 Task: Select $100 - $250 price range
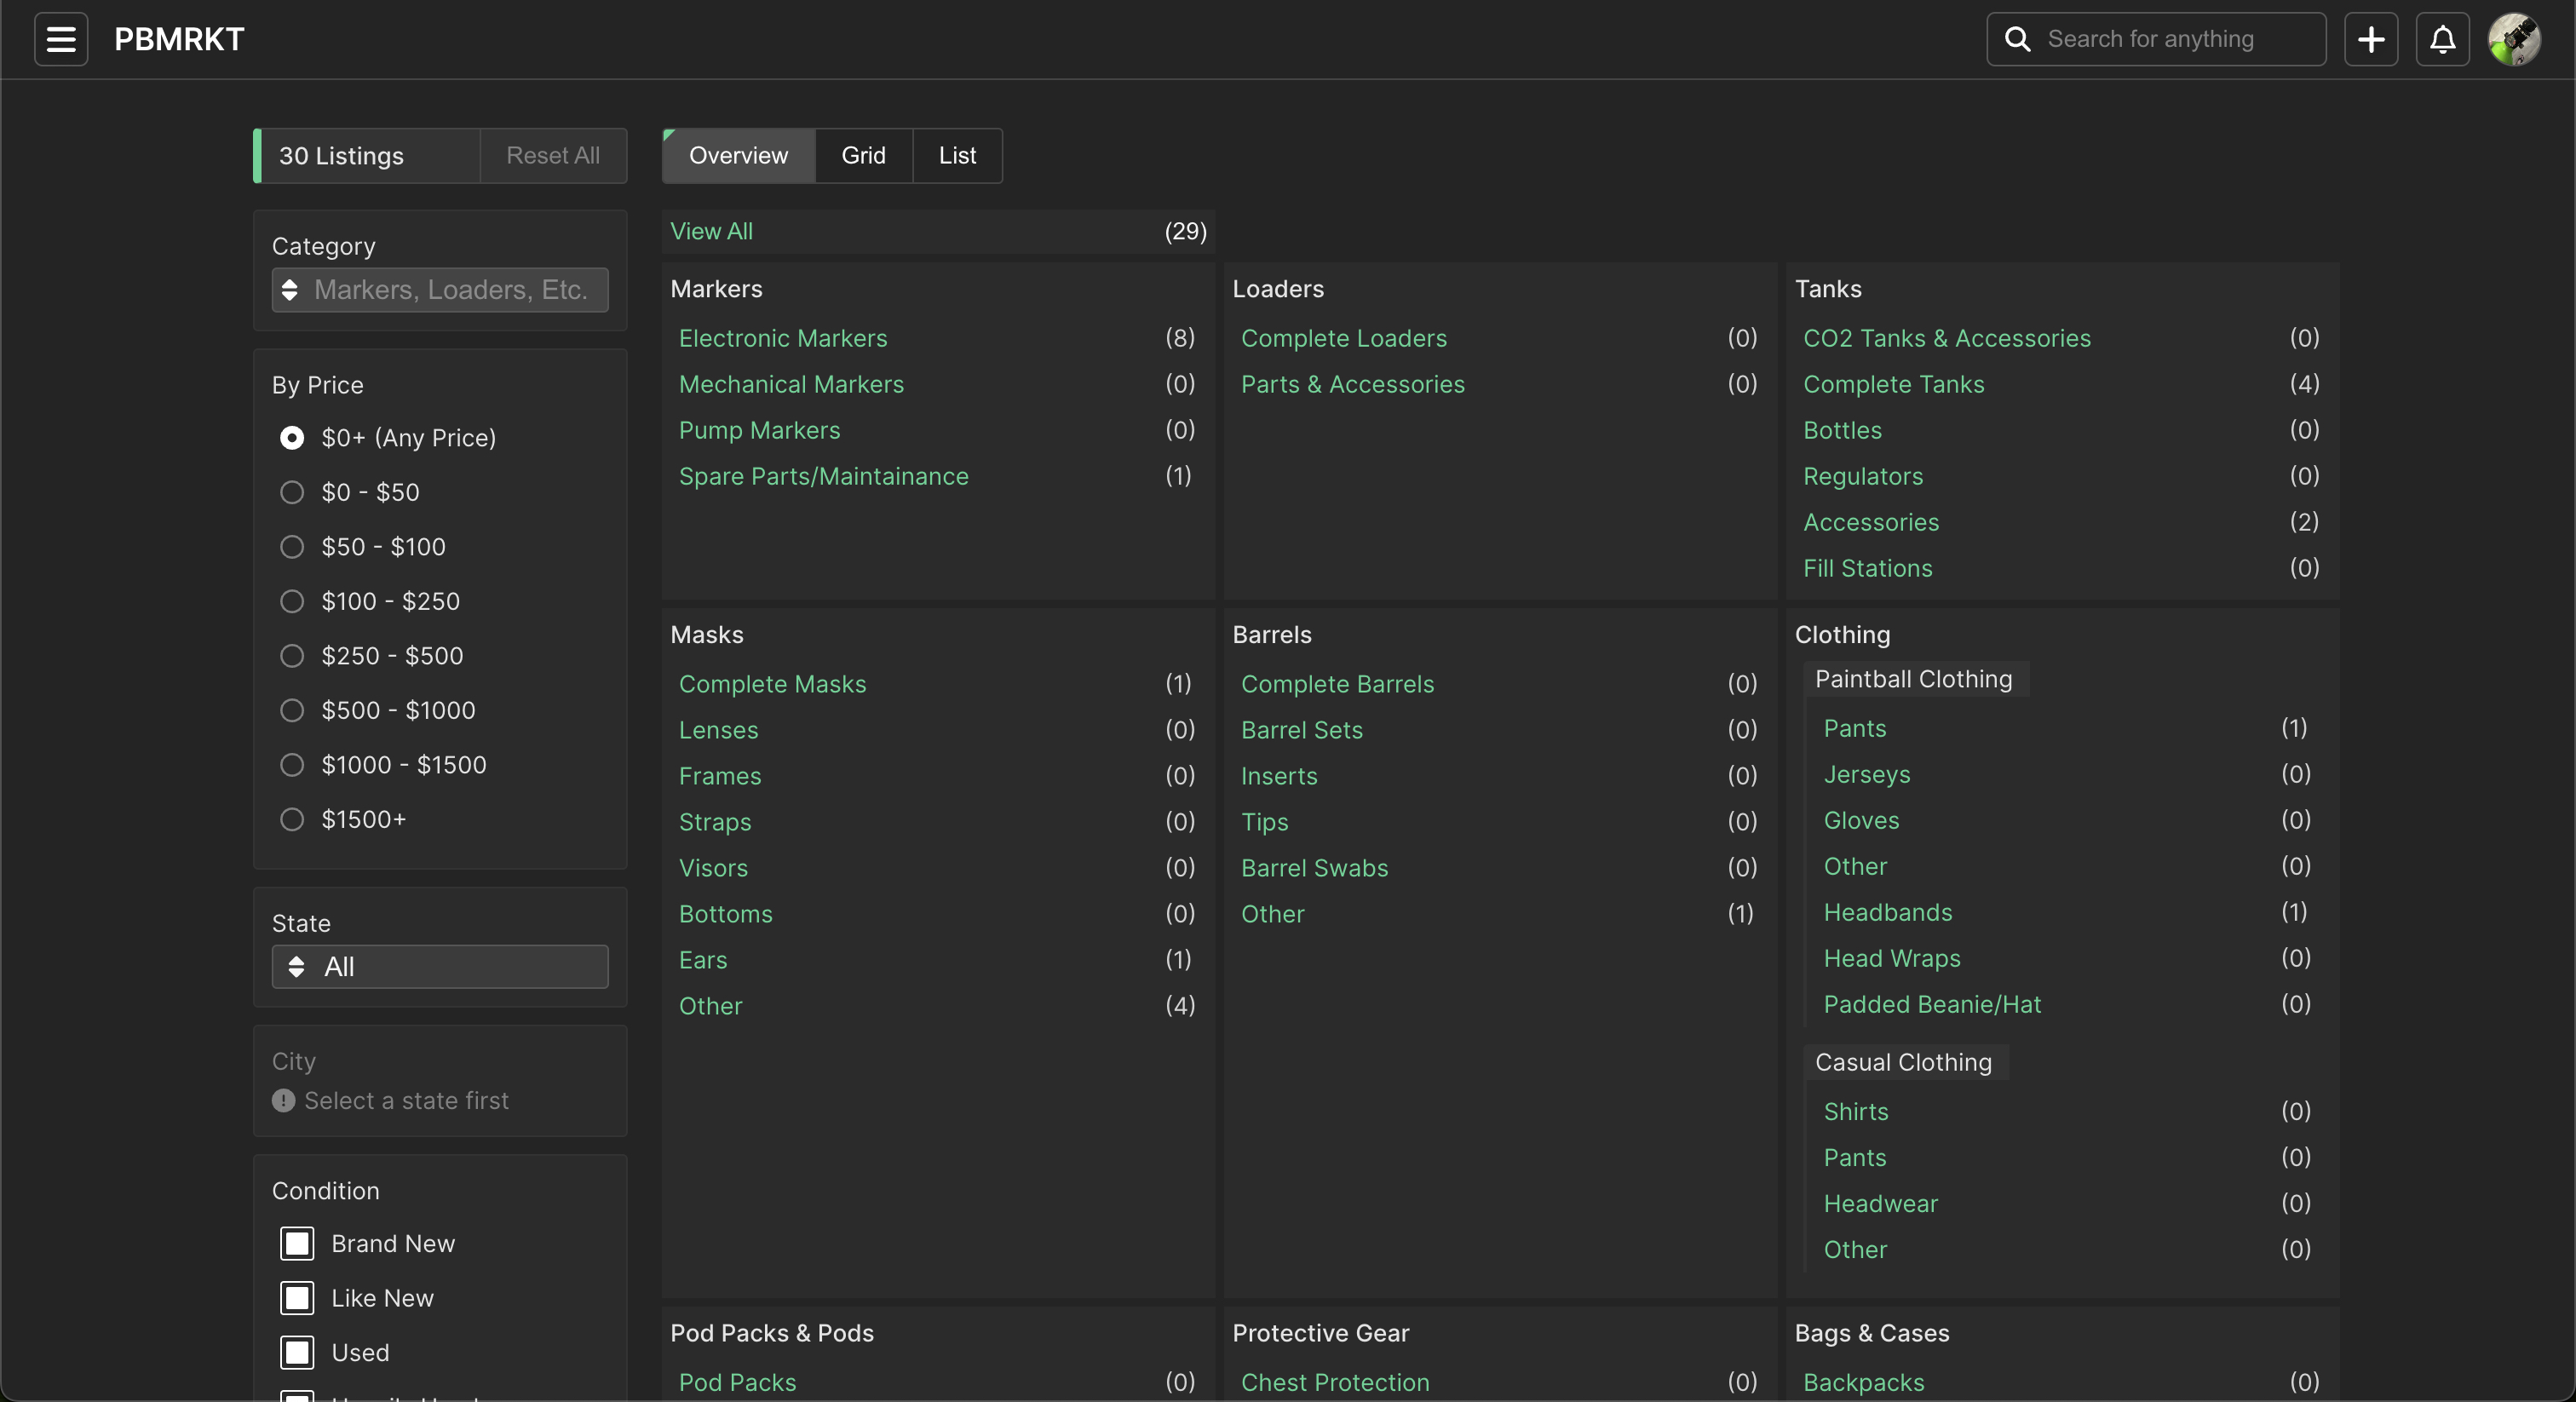(x=292, y=601)
